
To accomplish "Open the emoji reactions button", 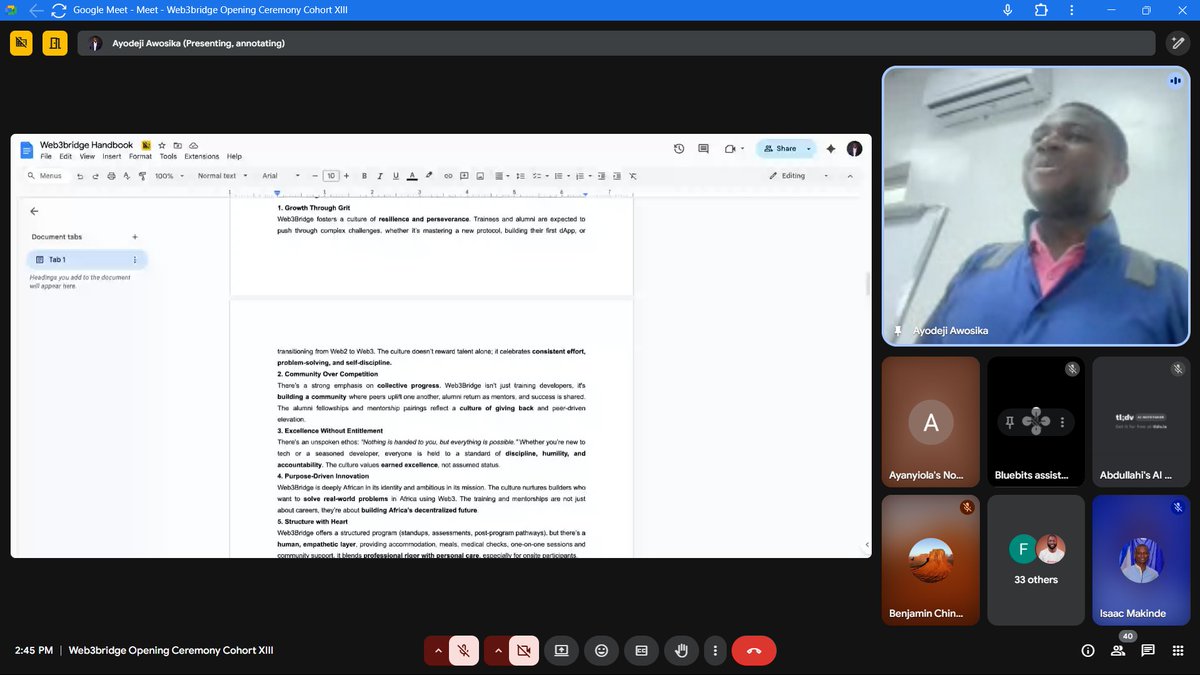I will pyautogui.click(x=601, y=650).
